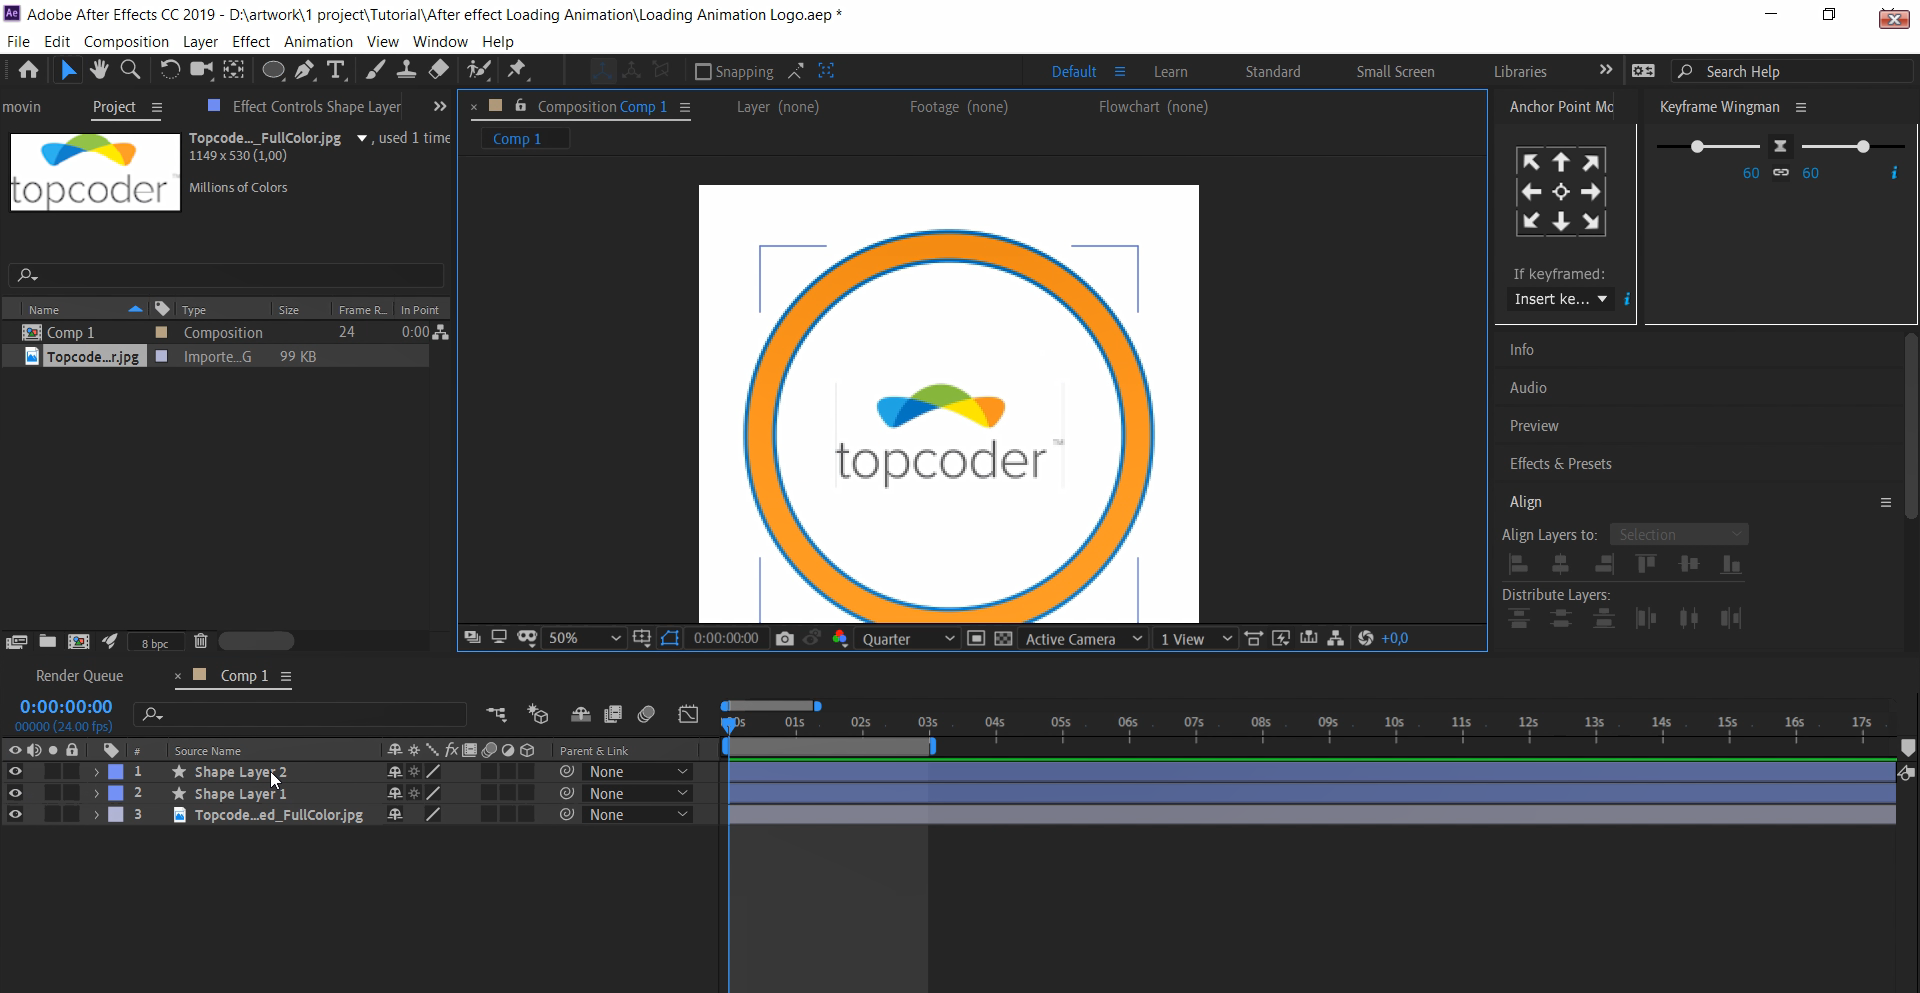The height and width of the screenshot is (993, 1920).
Task: Expand Shape Layer 1 properties
Action: [96, 793]
